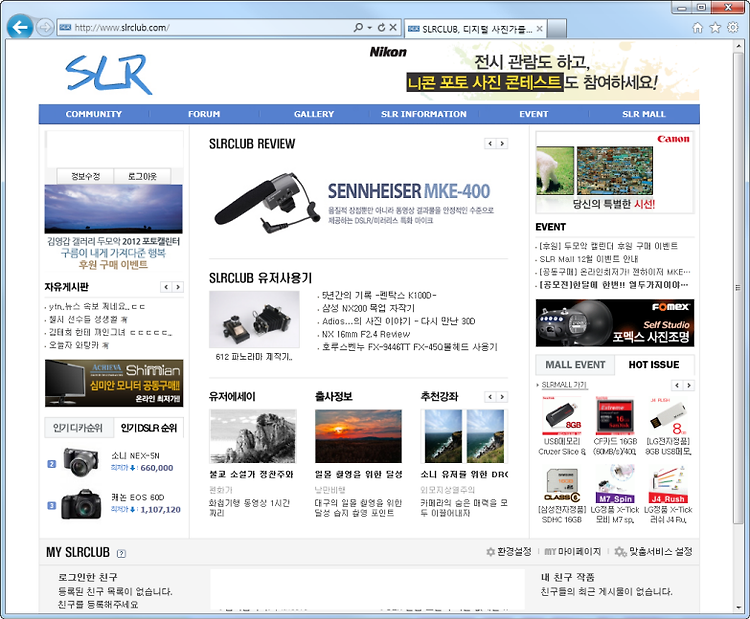Click the Canon banner photo
Viewport: 750px width, 619px height.
(x=615, y=171)
